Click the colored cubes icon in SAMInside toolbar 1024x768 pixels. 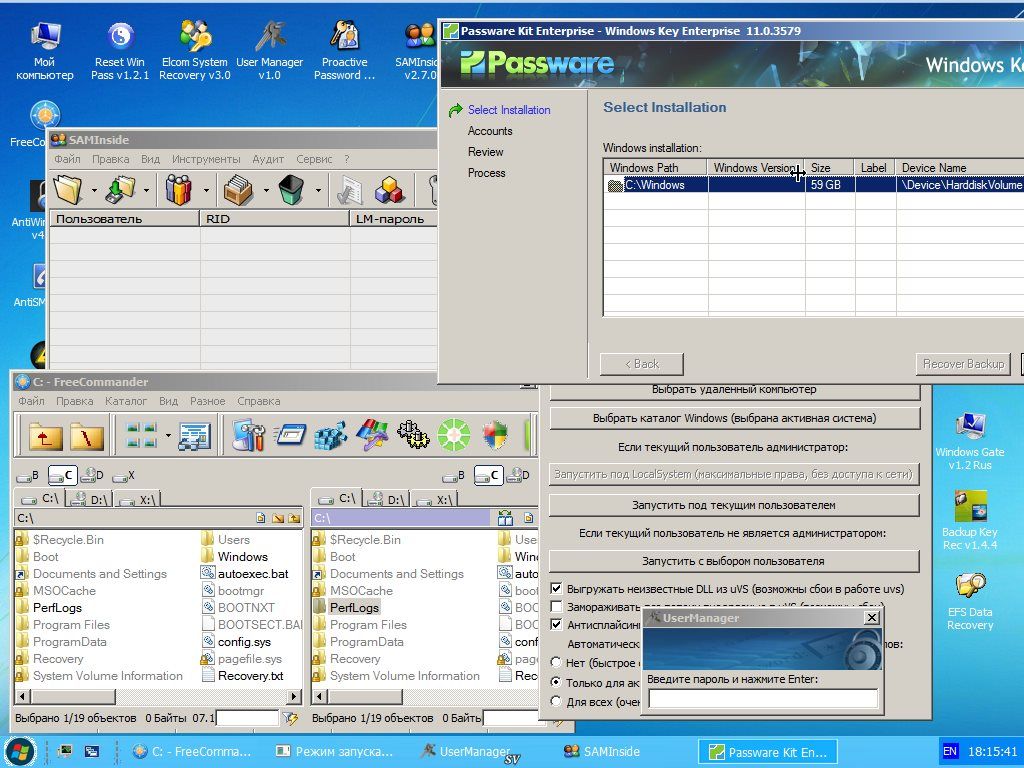tap(389, 189)
